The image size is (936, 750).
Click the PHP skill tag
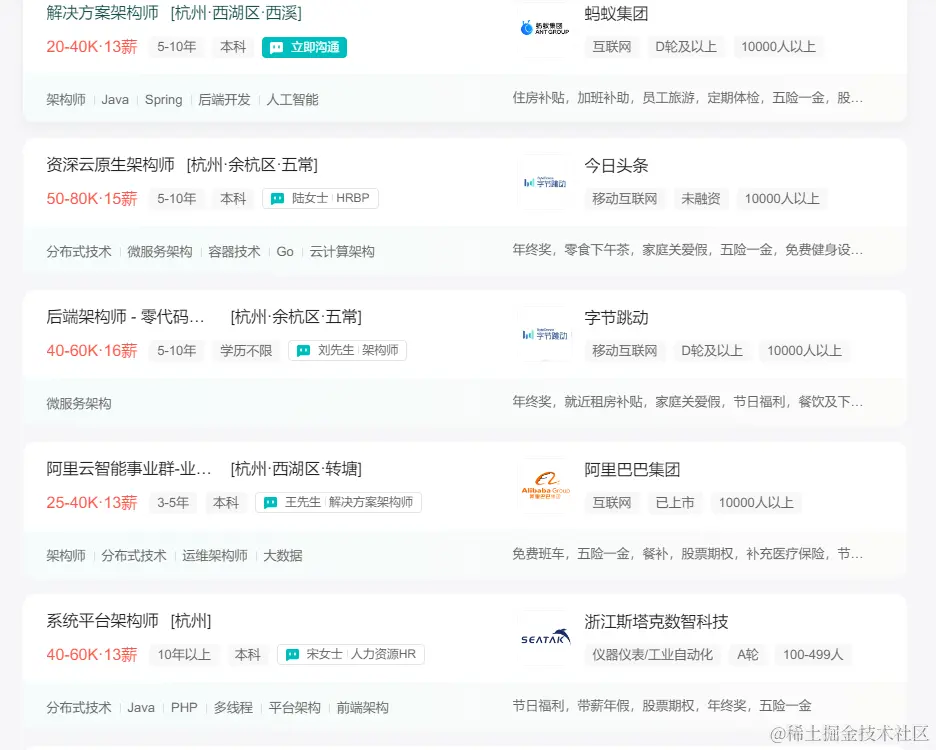184,708
